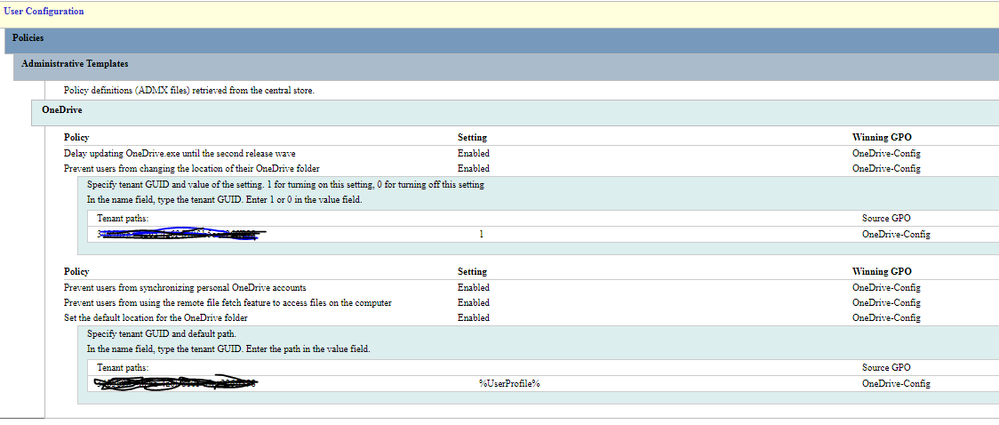
Task: Click Source GPO header above %UserProfile% row
Action: [886, 368]
